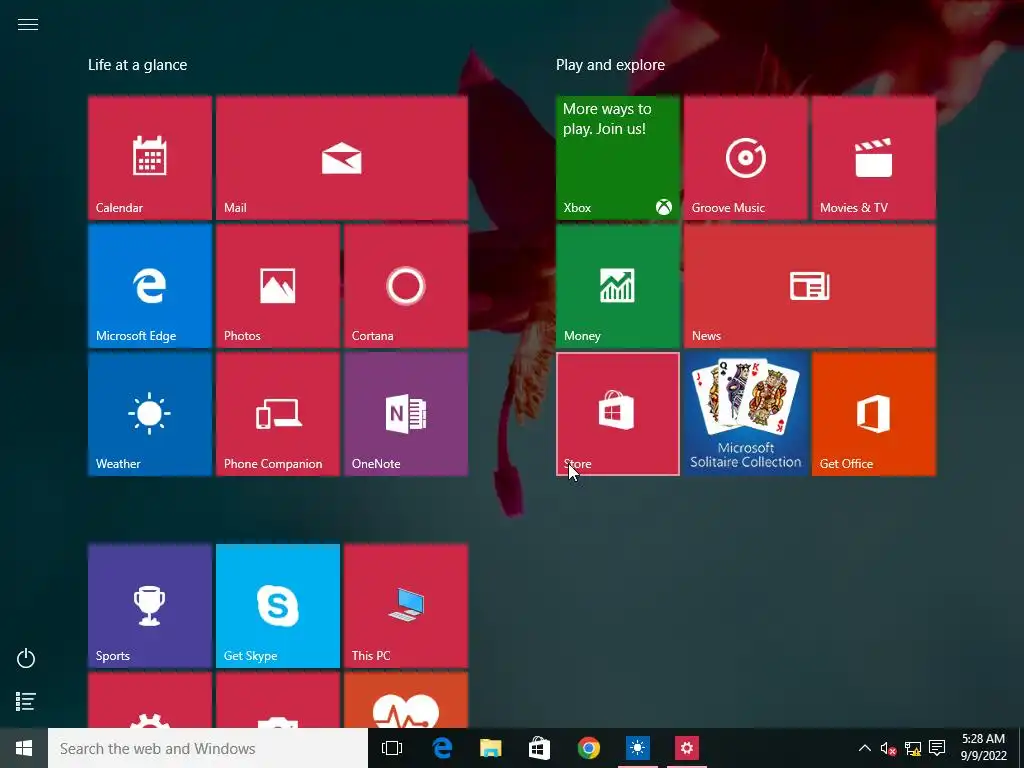
Task: Open the Movies & TV tile
Action: 874,158
